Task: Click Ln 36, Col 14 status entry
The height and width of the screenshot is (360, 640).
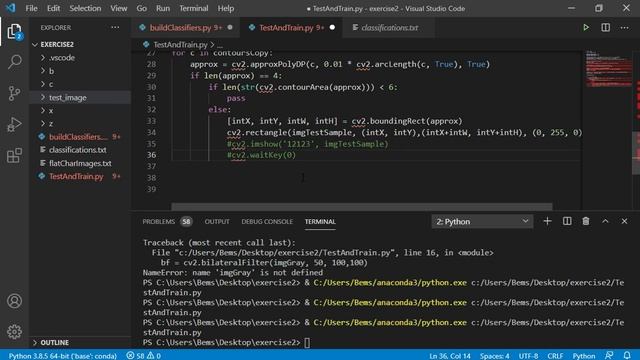Action: point(450,356)
